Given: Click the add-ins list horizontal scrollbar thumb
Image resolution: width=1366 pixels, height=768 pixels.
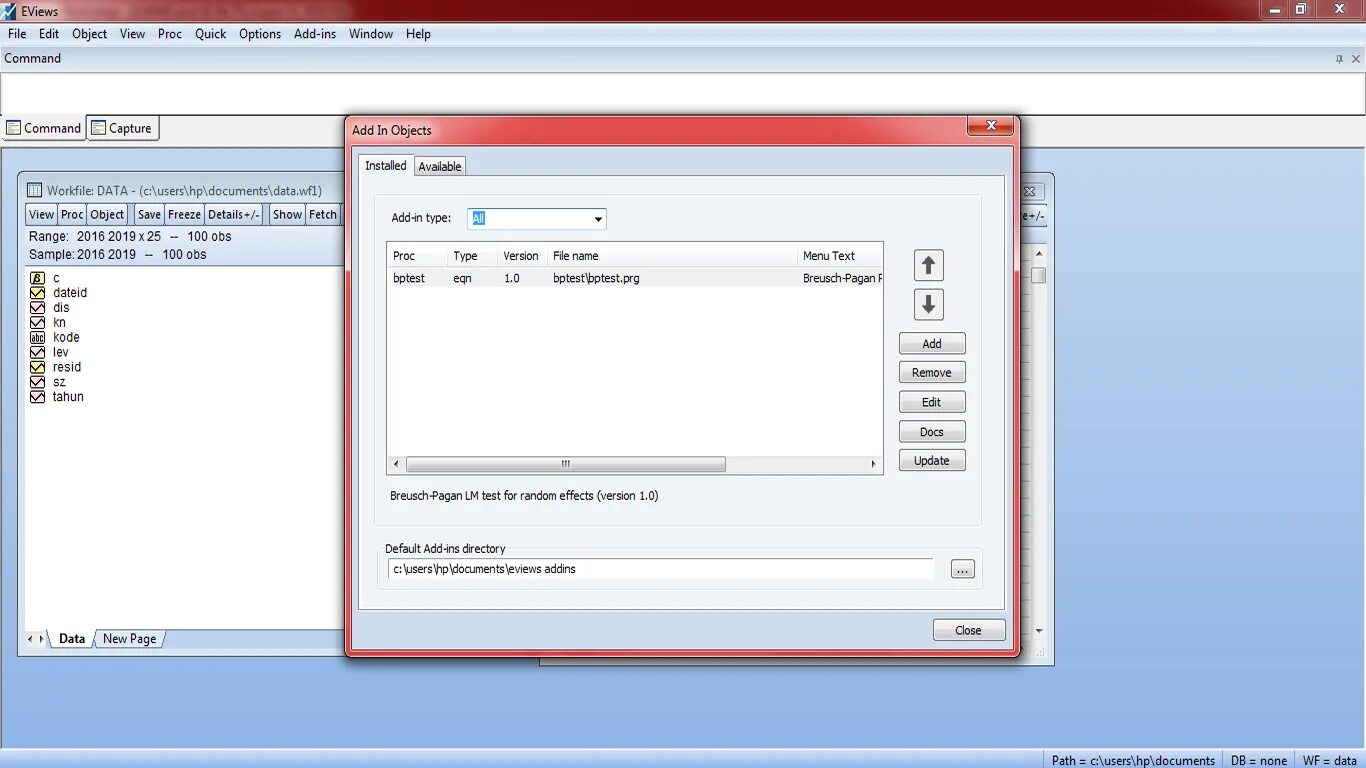Looking at the screenshot, I should coord(565,464).
